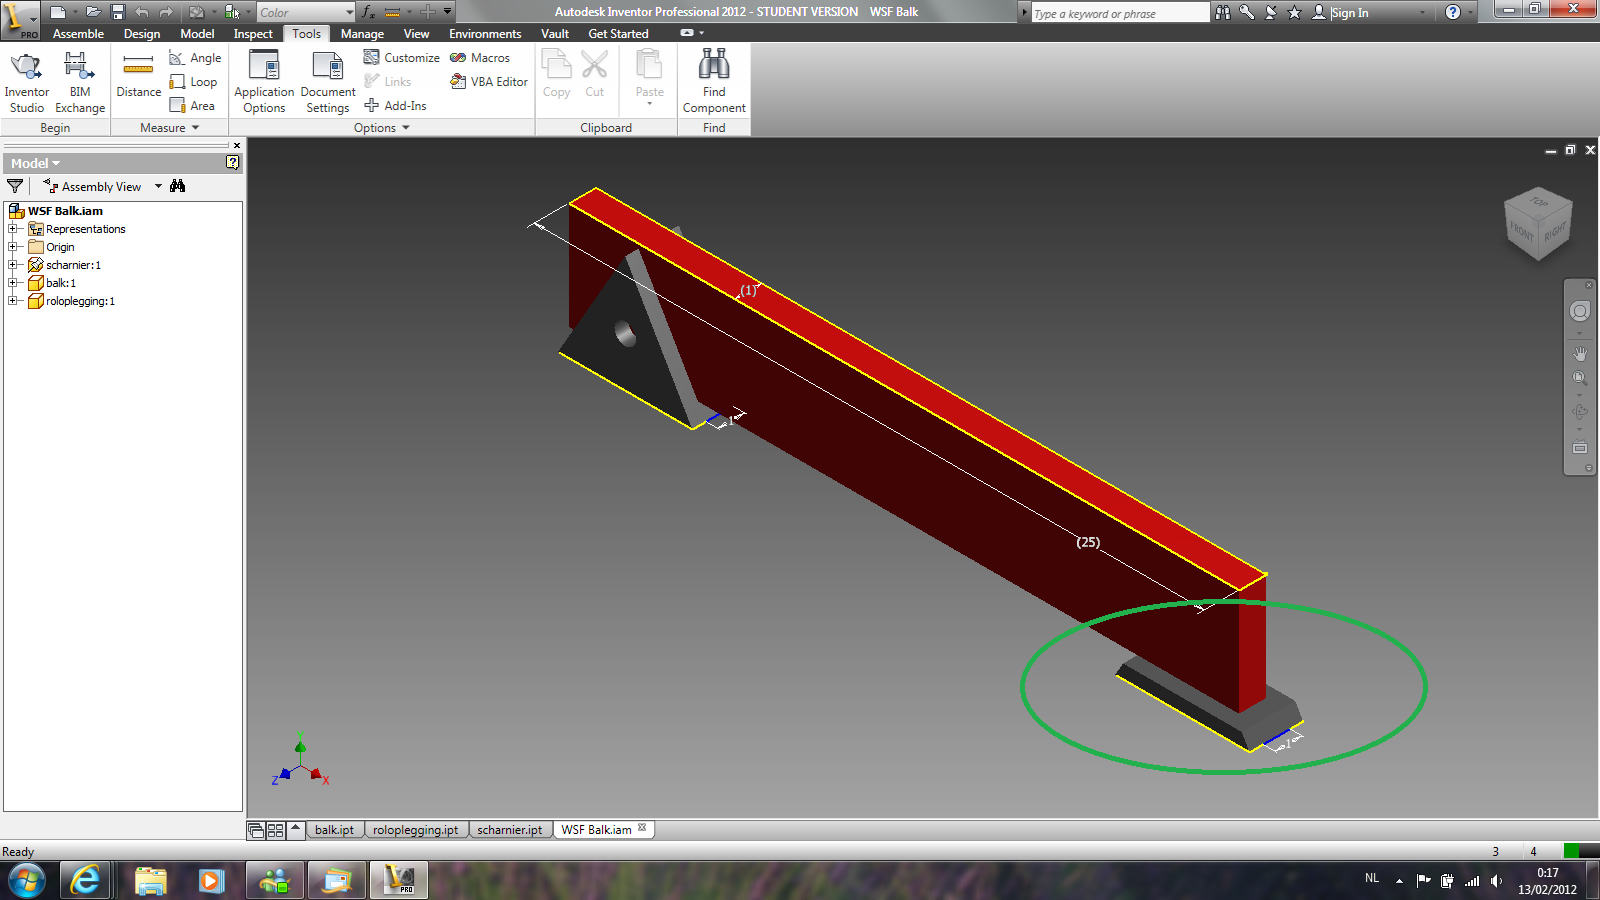Open Internet Explorer from taskbar
1600x900 pixels.
pos(86,880)
